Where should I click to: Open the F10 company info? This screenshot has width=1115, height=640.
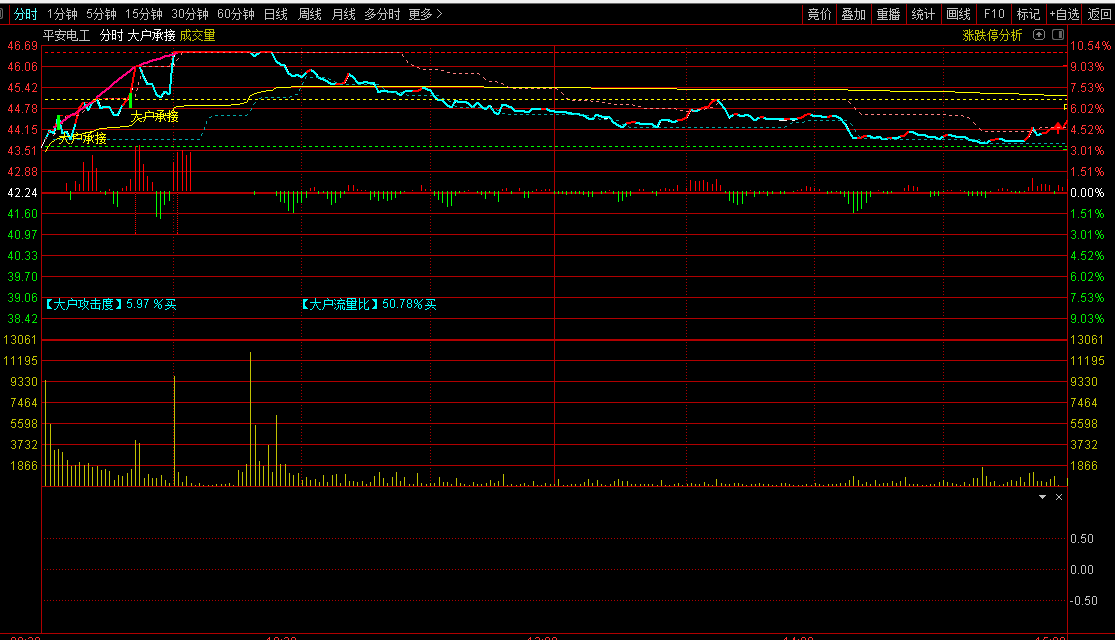(x=994, y=14)
